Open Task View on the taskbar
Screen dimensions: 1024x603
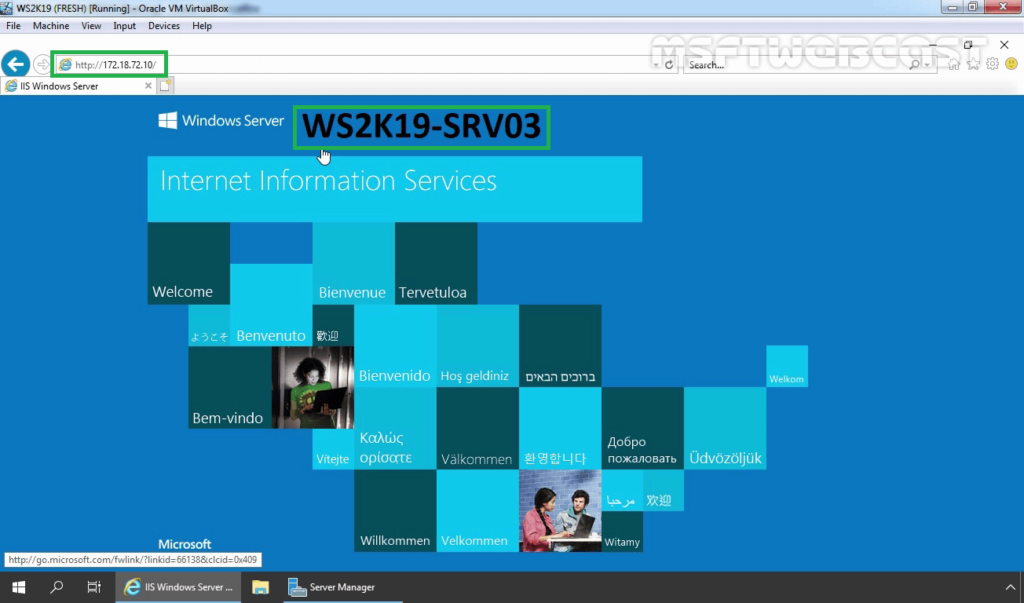pyautogui.click(x=94, y=587)
